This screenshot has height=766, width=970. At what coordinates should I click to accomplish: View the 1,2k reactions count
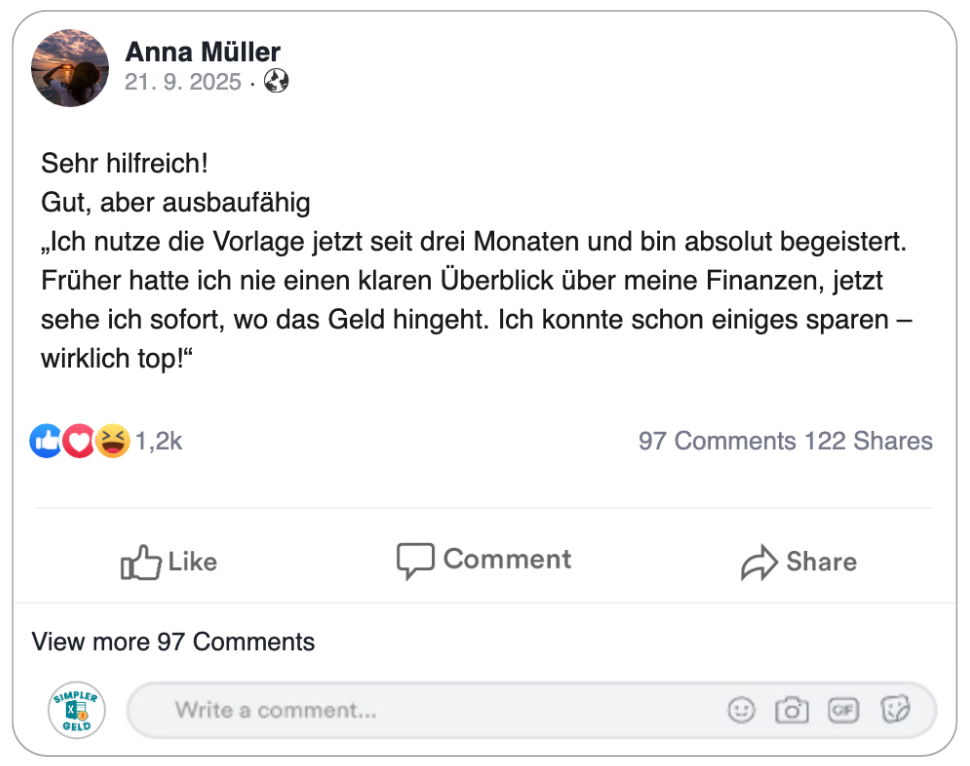tap(159, 441)
